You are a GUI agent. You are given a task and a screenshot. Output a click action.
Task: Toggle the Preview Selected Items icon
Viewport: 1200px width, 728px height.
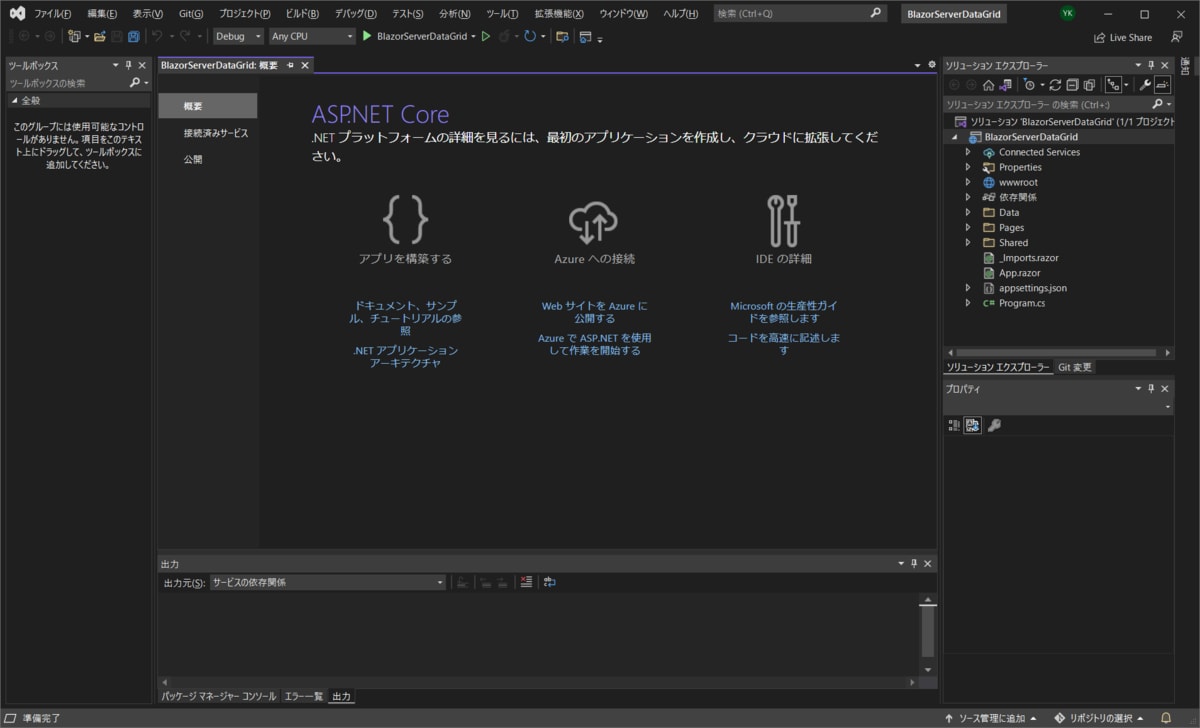[1162, 85]
